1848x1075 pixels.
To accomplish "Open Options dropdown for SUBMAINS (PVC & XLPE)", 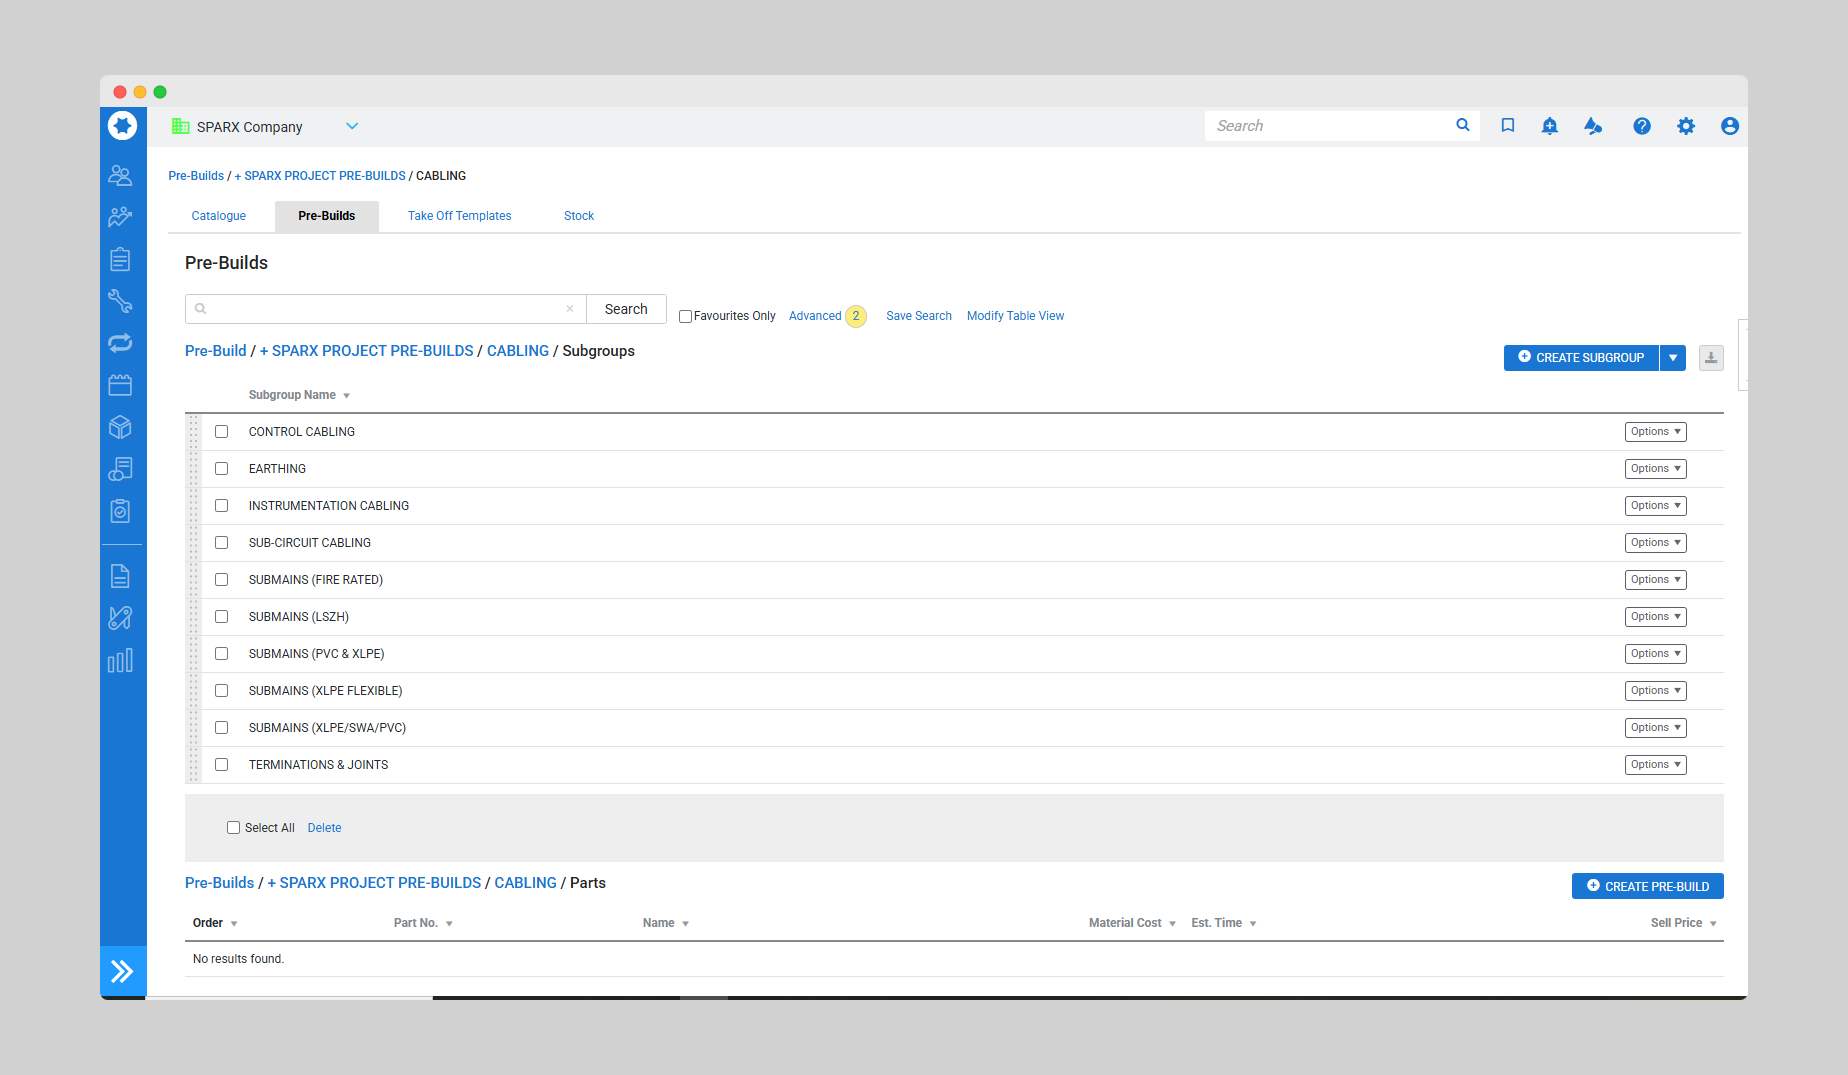I will coord(1655,654).
